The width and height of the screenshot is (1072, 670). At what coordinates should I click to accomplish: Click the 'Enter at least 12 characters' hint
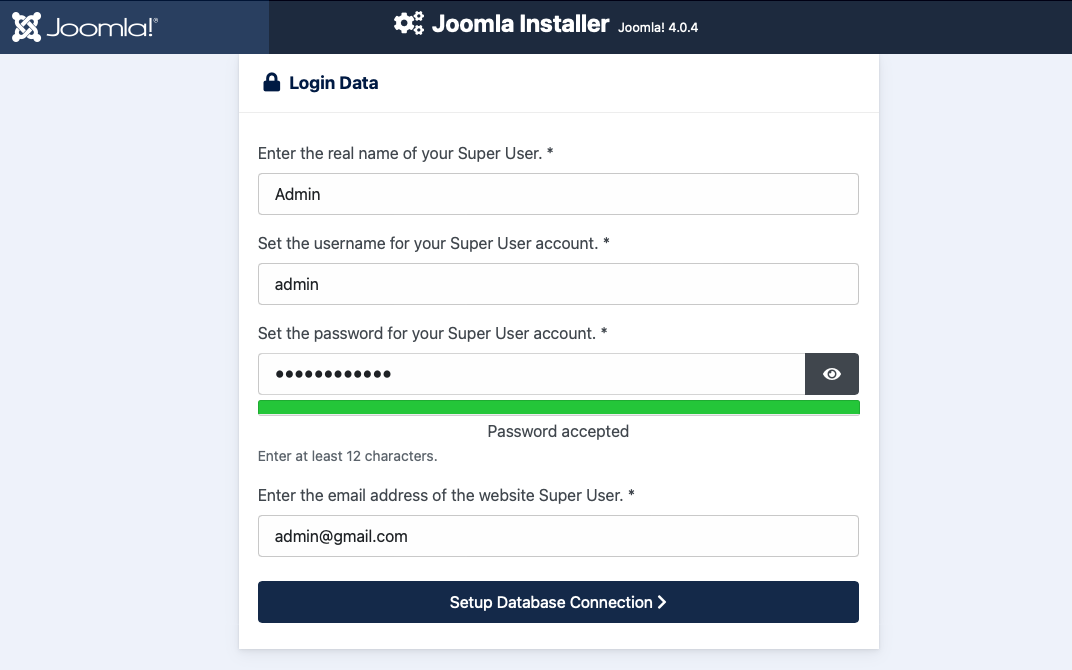[x=347, y=456]
